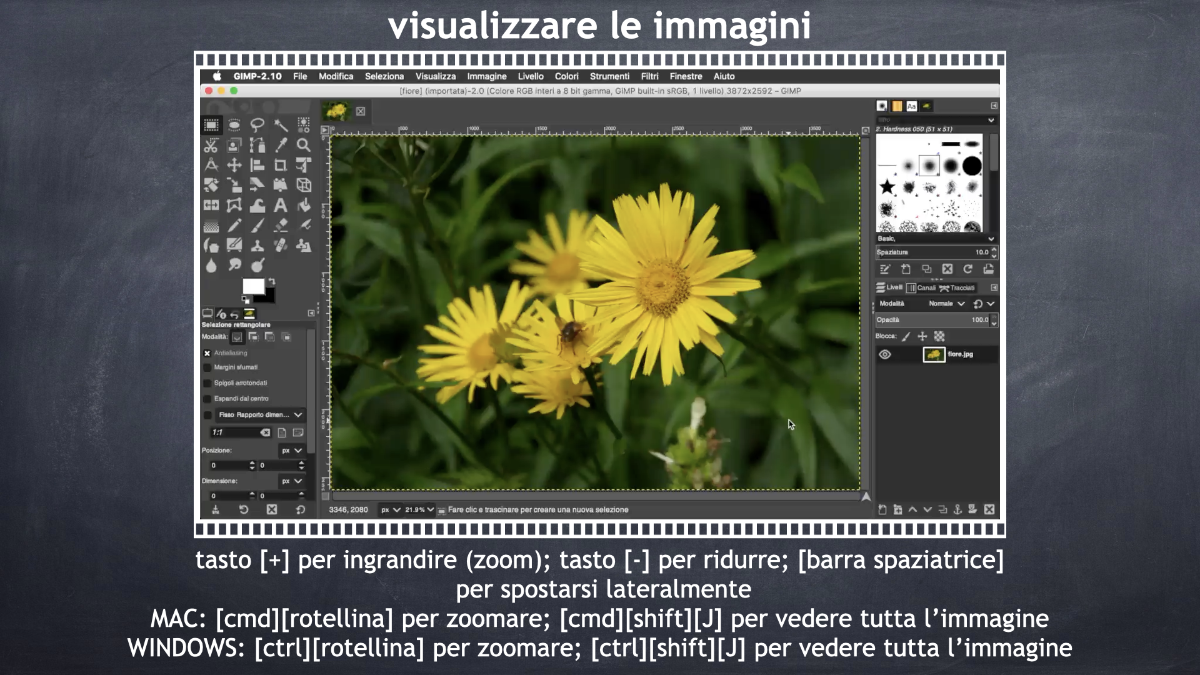
Task: Click the fiore.jpg layer thumbnail
Action: coord(934,354)
